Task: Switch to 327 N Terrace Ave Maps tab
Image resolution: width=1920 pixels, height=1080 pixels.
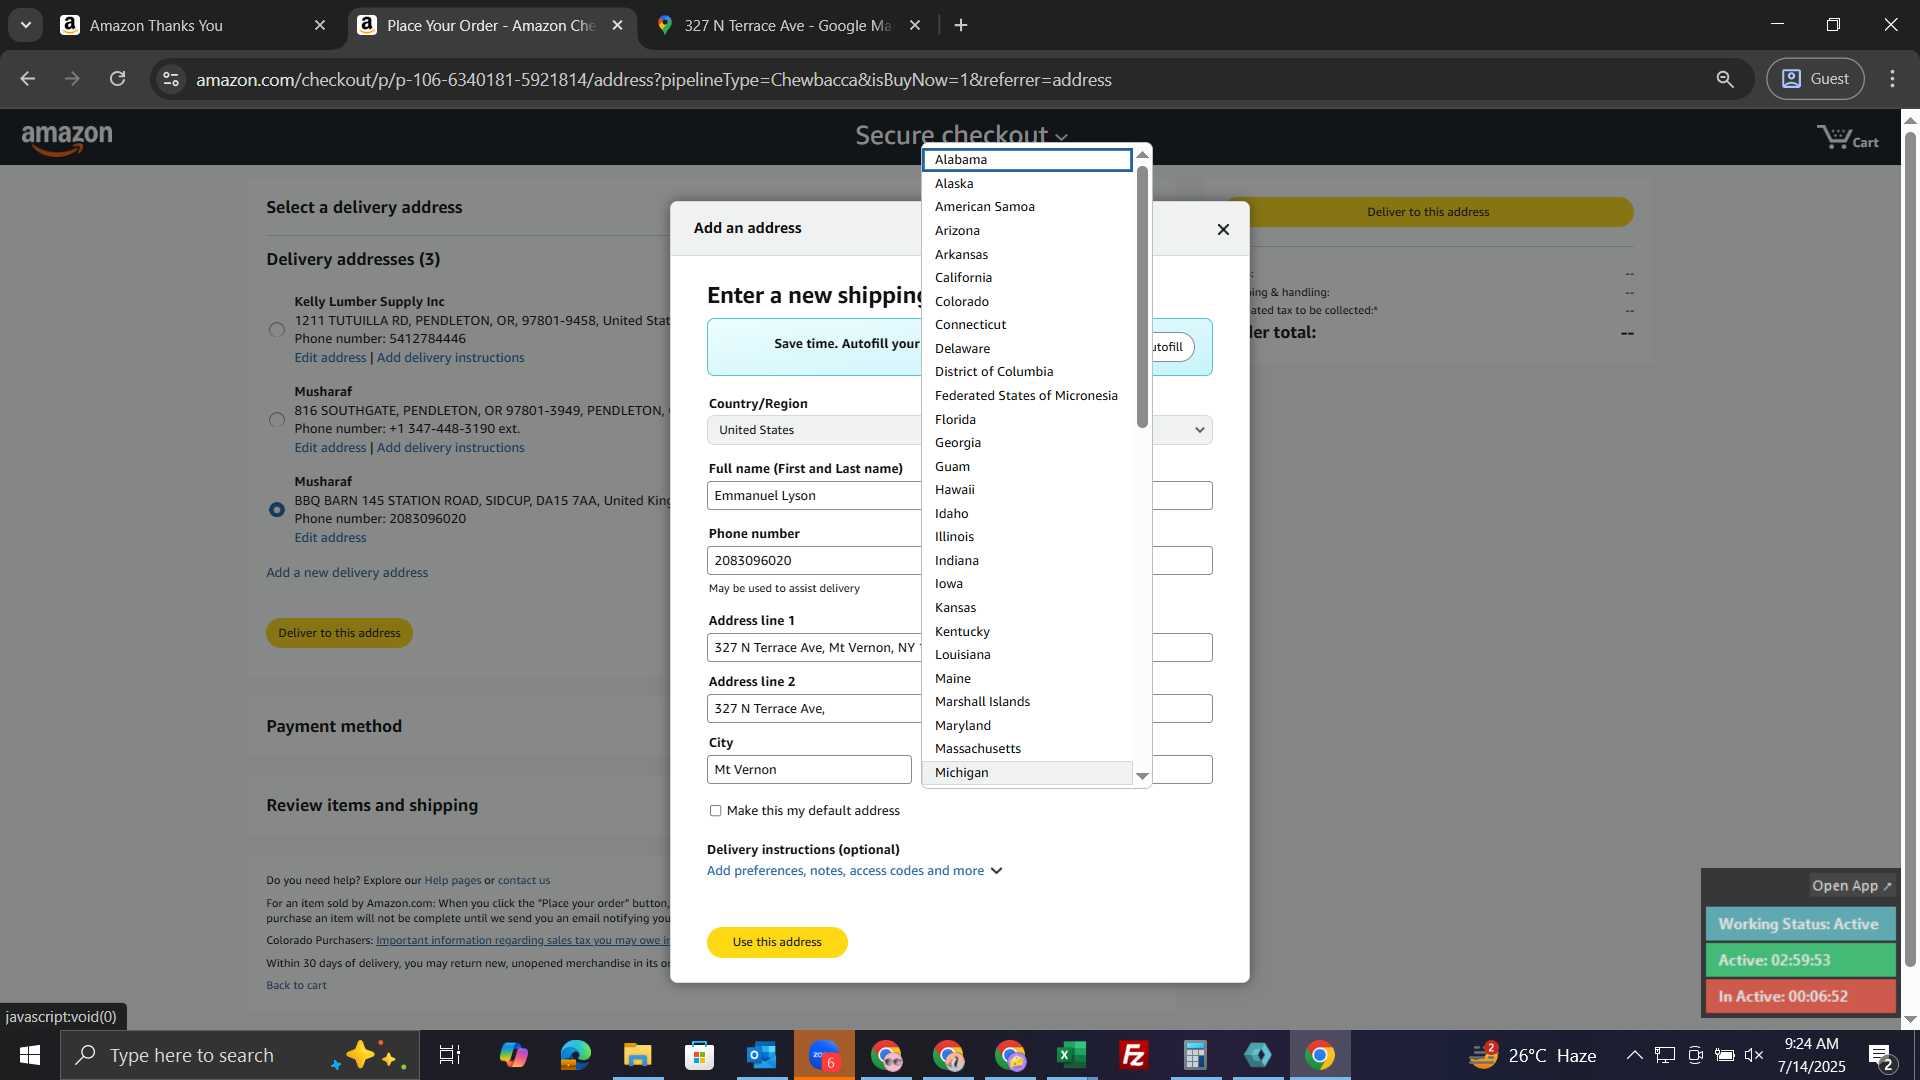Action: pos(788,25)
